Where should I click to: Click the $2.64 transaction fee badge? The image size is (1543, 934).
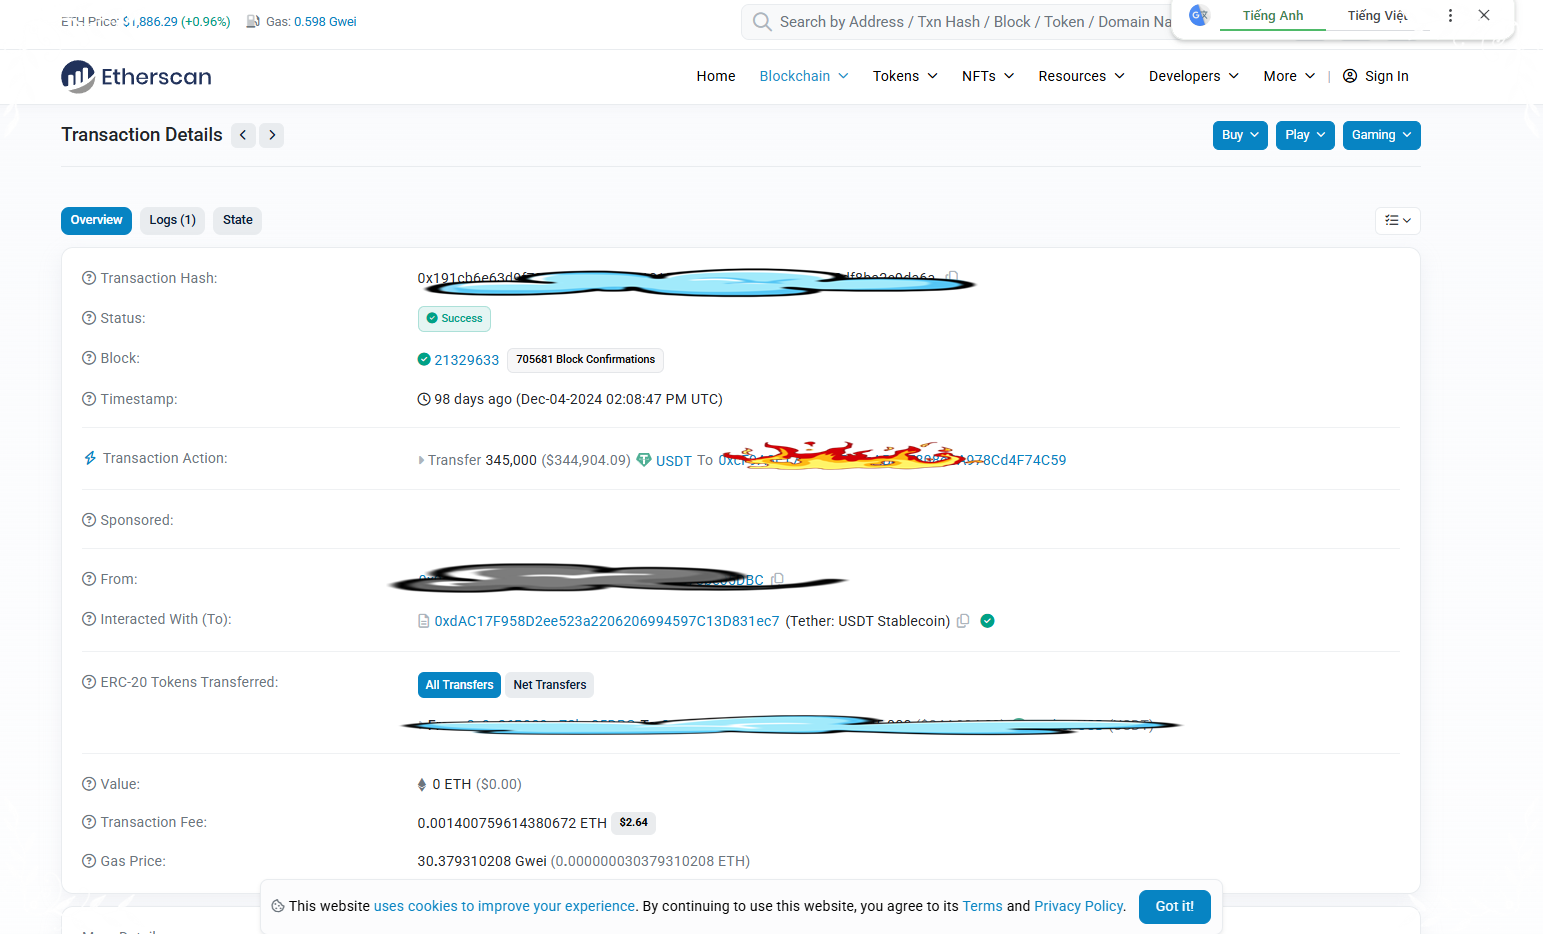click(633, 823)
